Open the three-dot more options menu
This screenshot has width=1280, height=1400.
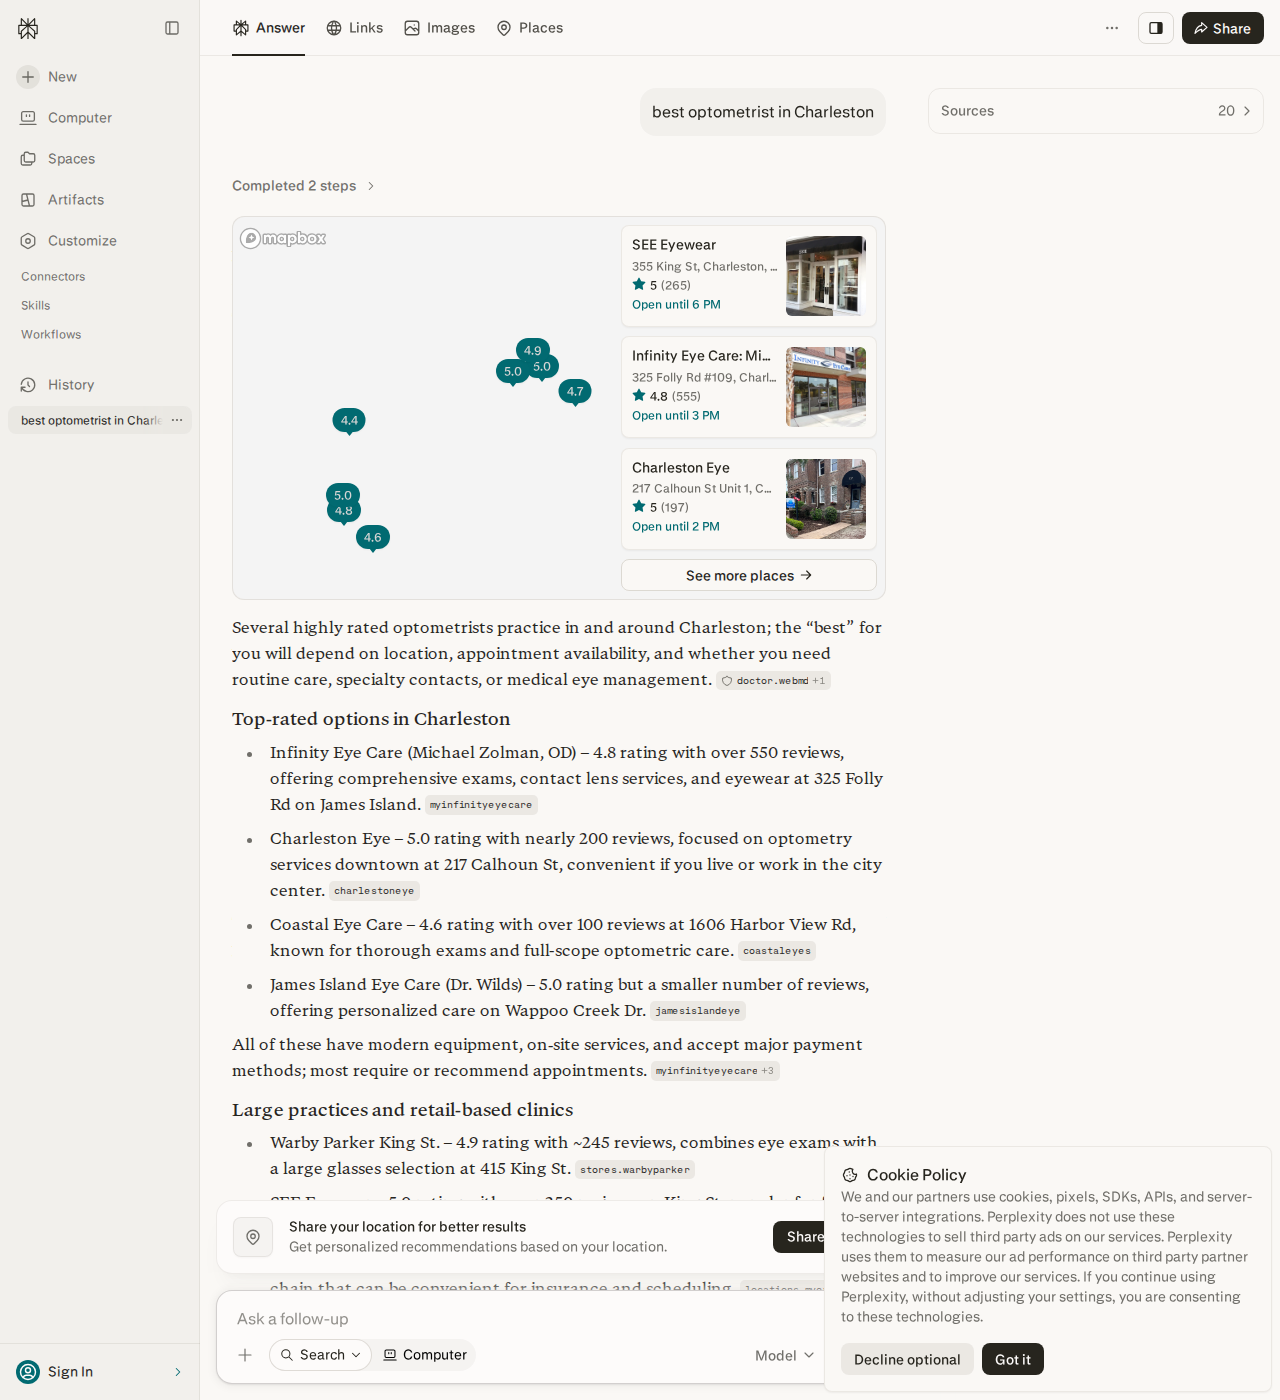click(x=1112, y=28)
